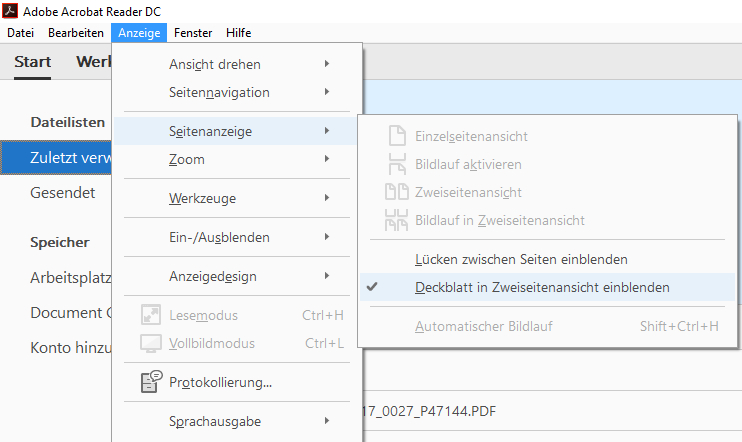This screenshot has width=742, height=442.
Task: Click the Protokollierung tracker icon
Action: (x=151, y=381)
